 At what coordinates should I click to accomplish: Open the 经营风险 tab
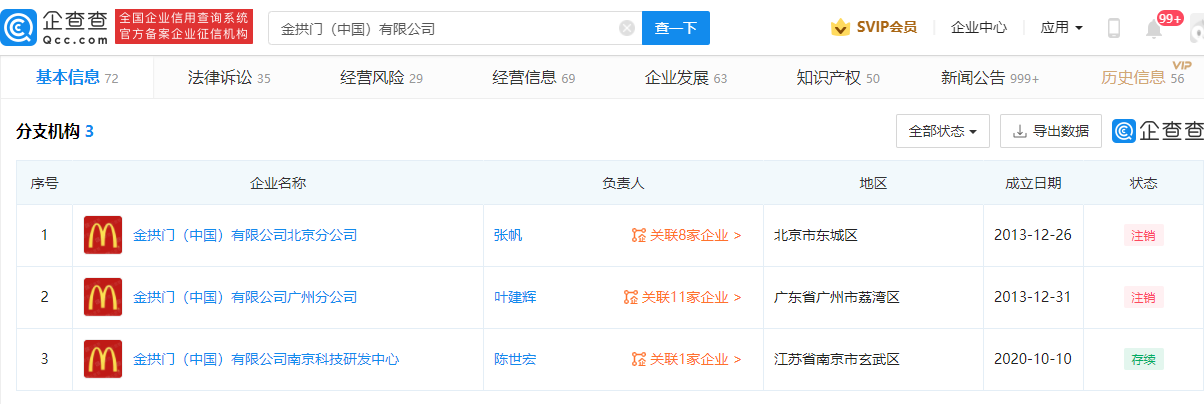point(381,77)
